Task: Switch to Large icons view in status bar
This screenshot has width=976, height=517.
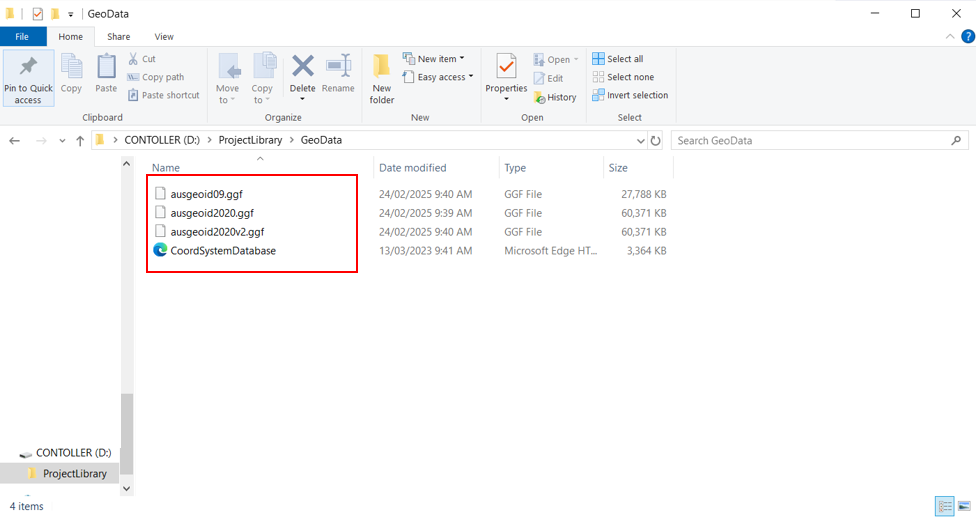Action: [964, 506]
